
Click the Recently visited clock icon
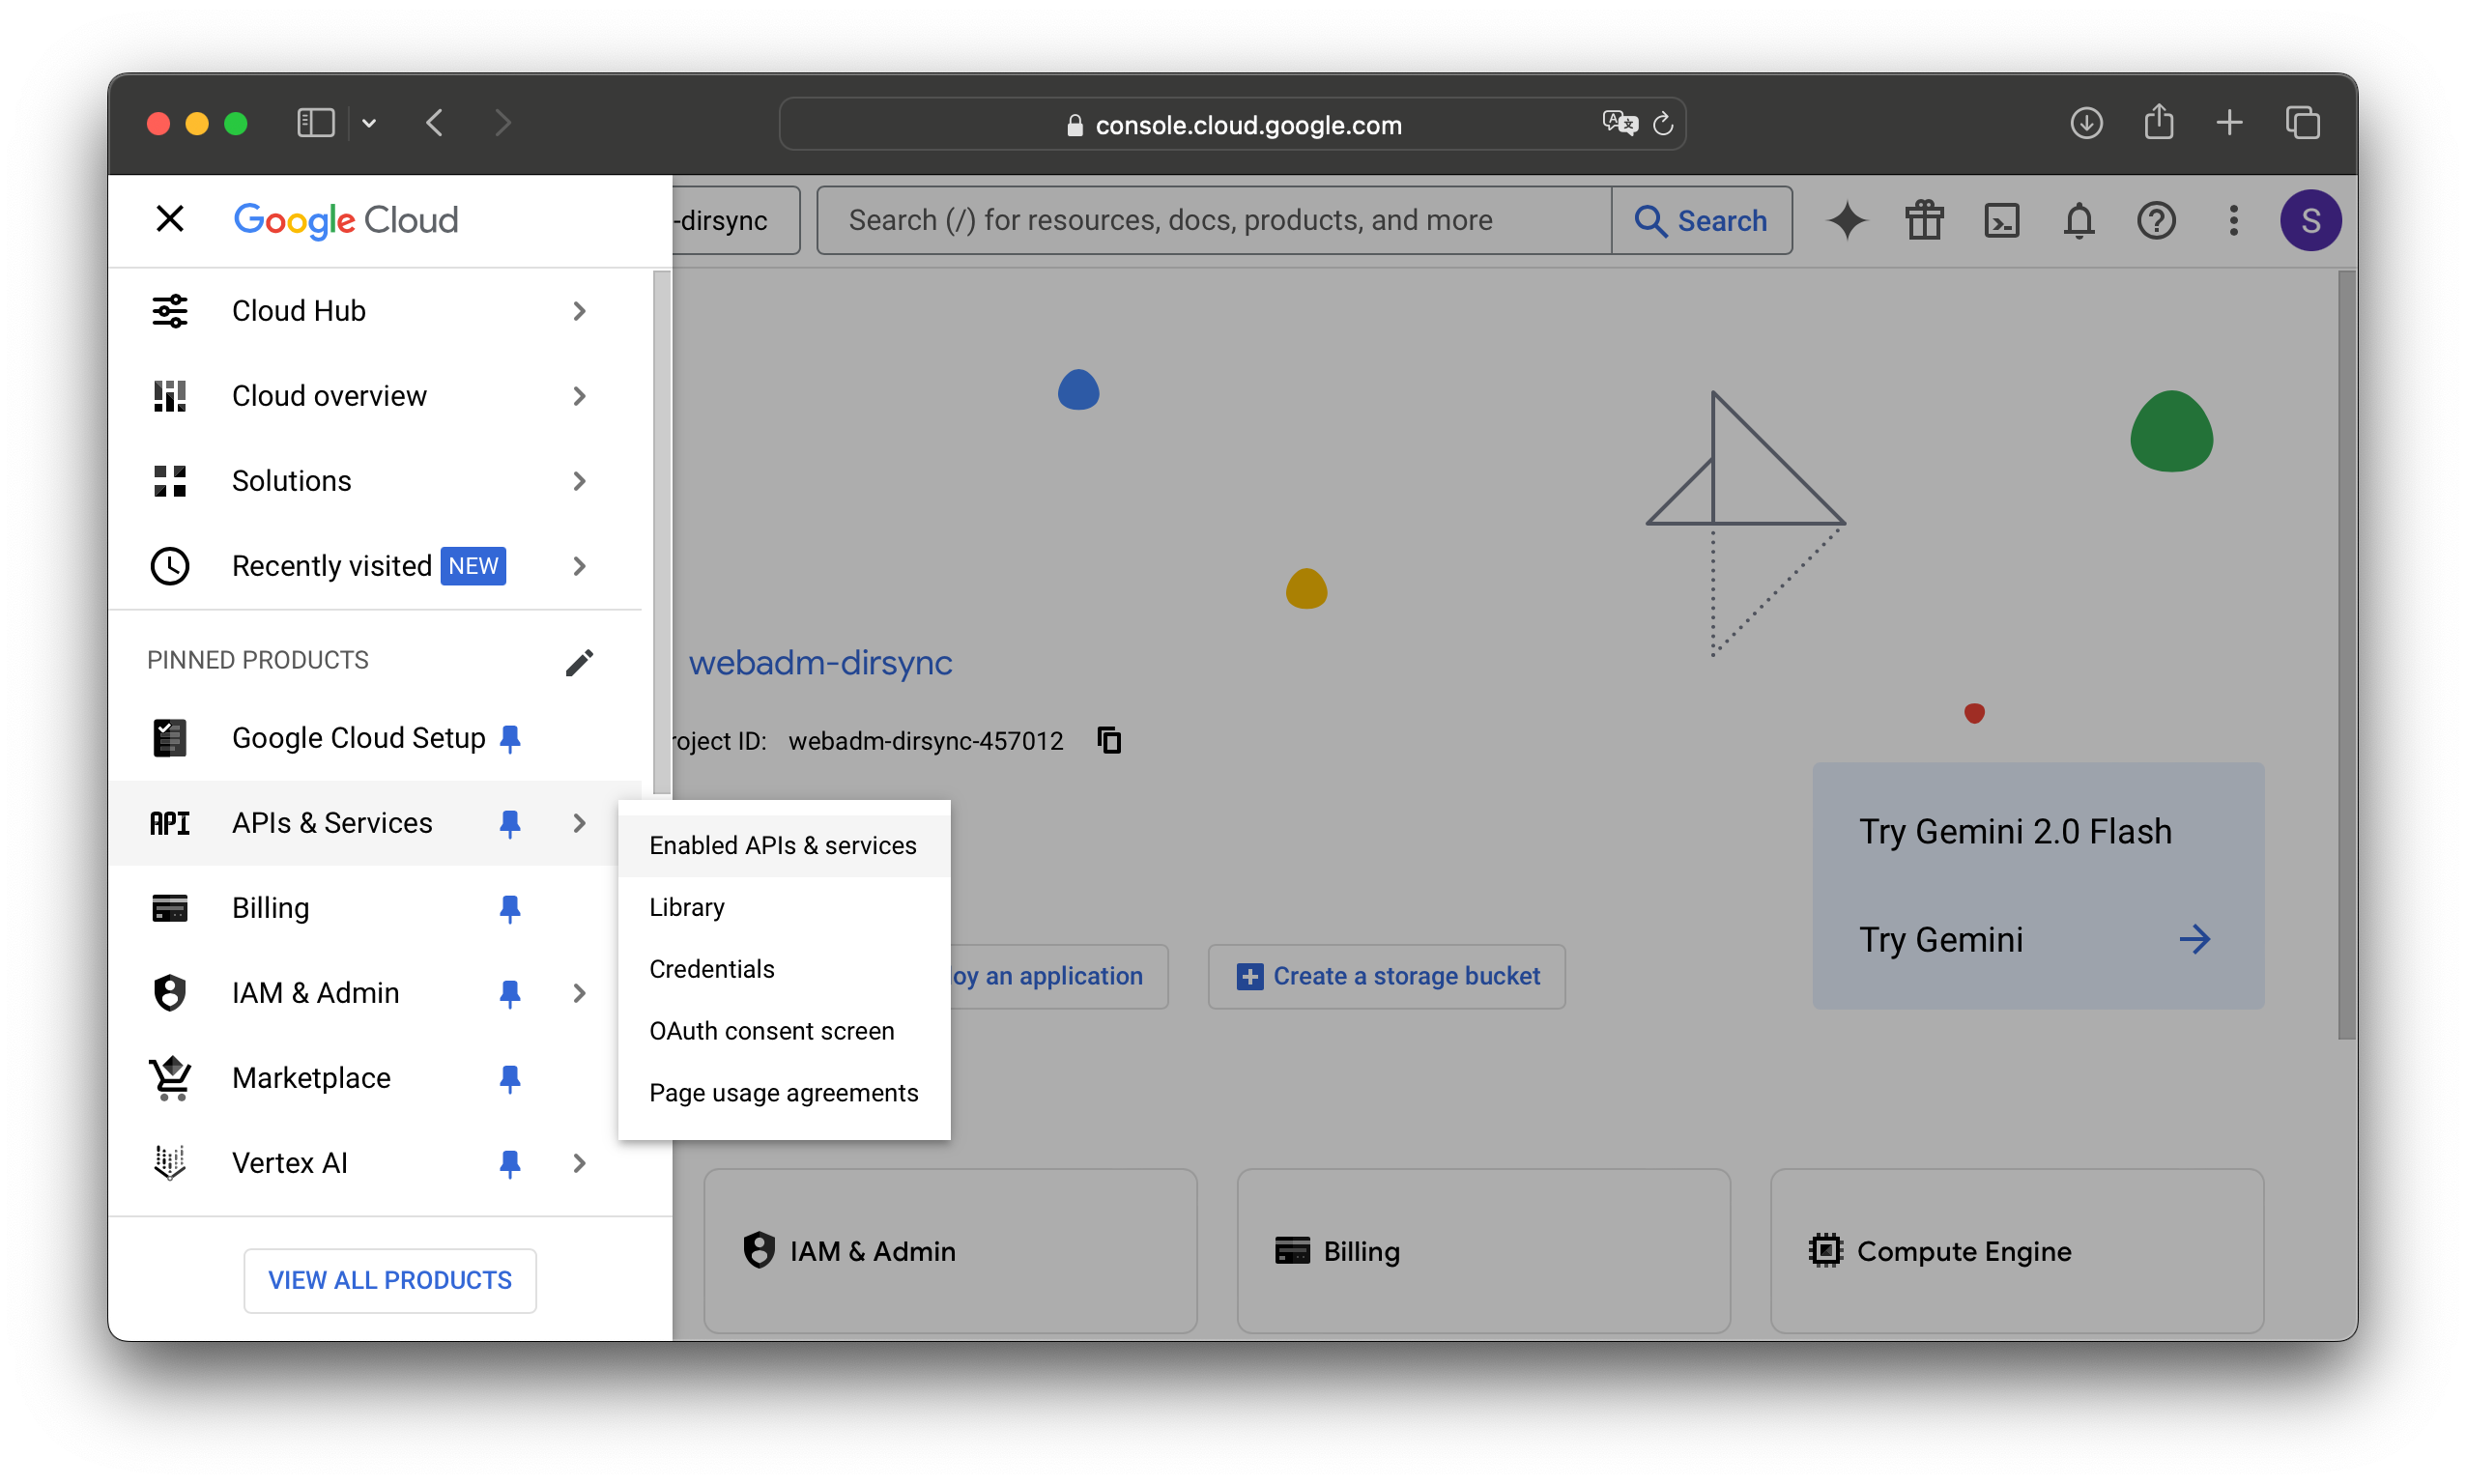pyautogui.click(x=170, y=566)
